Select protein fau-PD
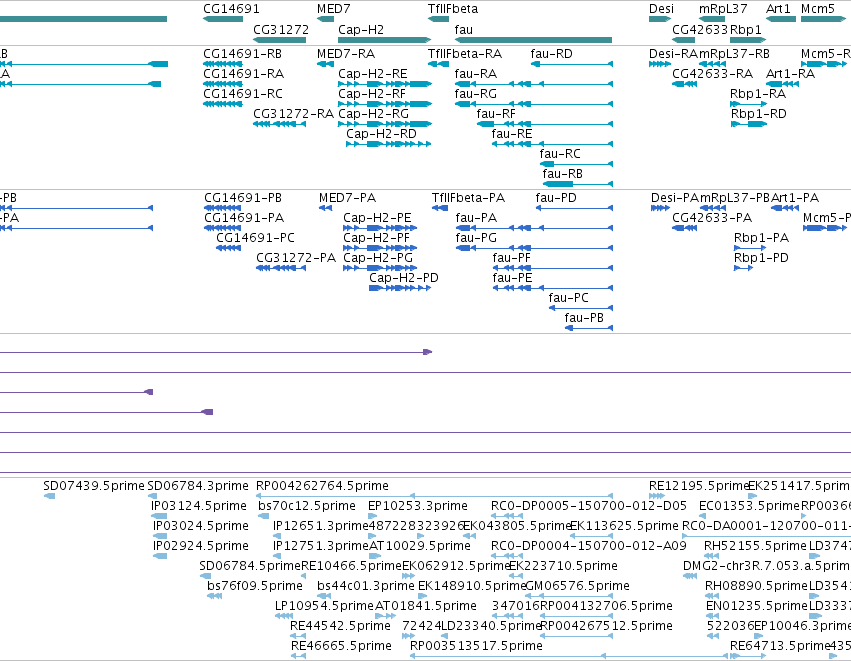 click(x=556, y=198)
